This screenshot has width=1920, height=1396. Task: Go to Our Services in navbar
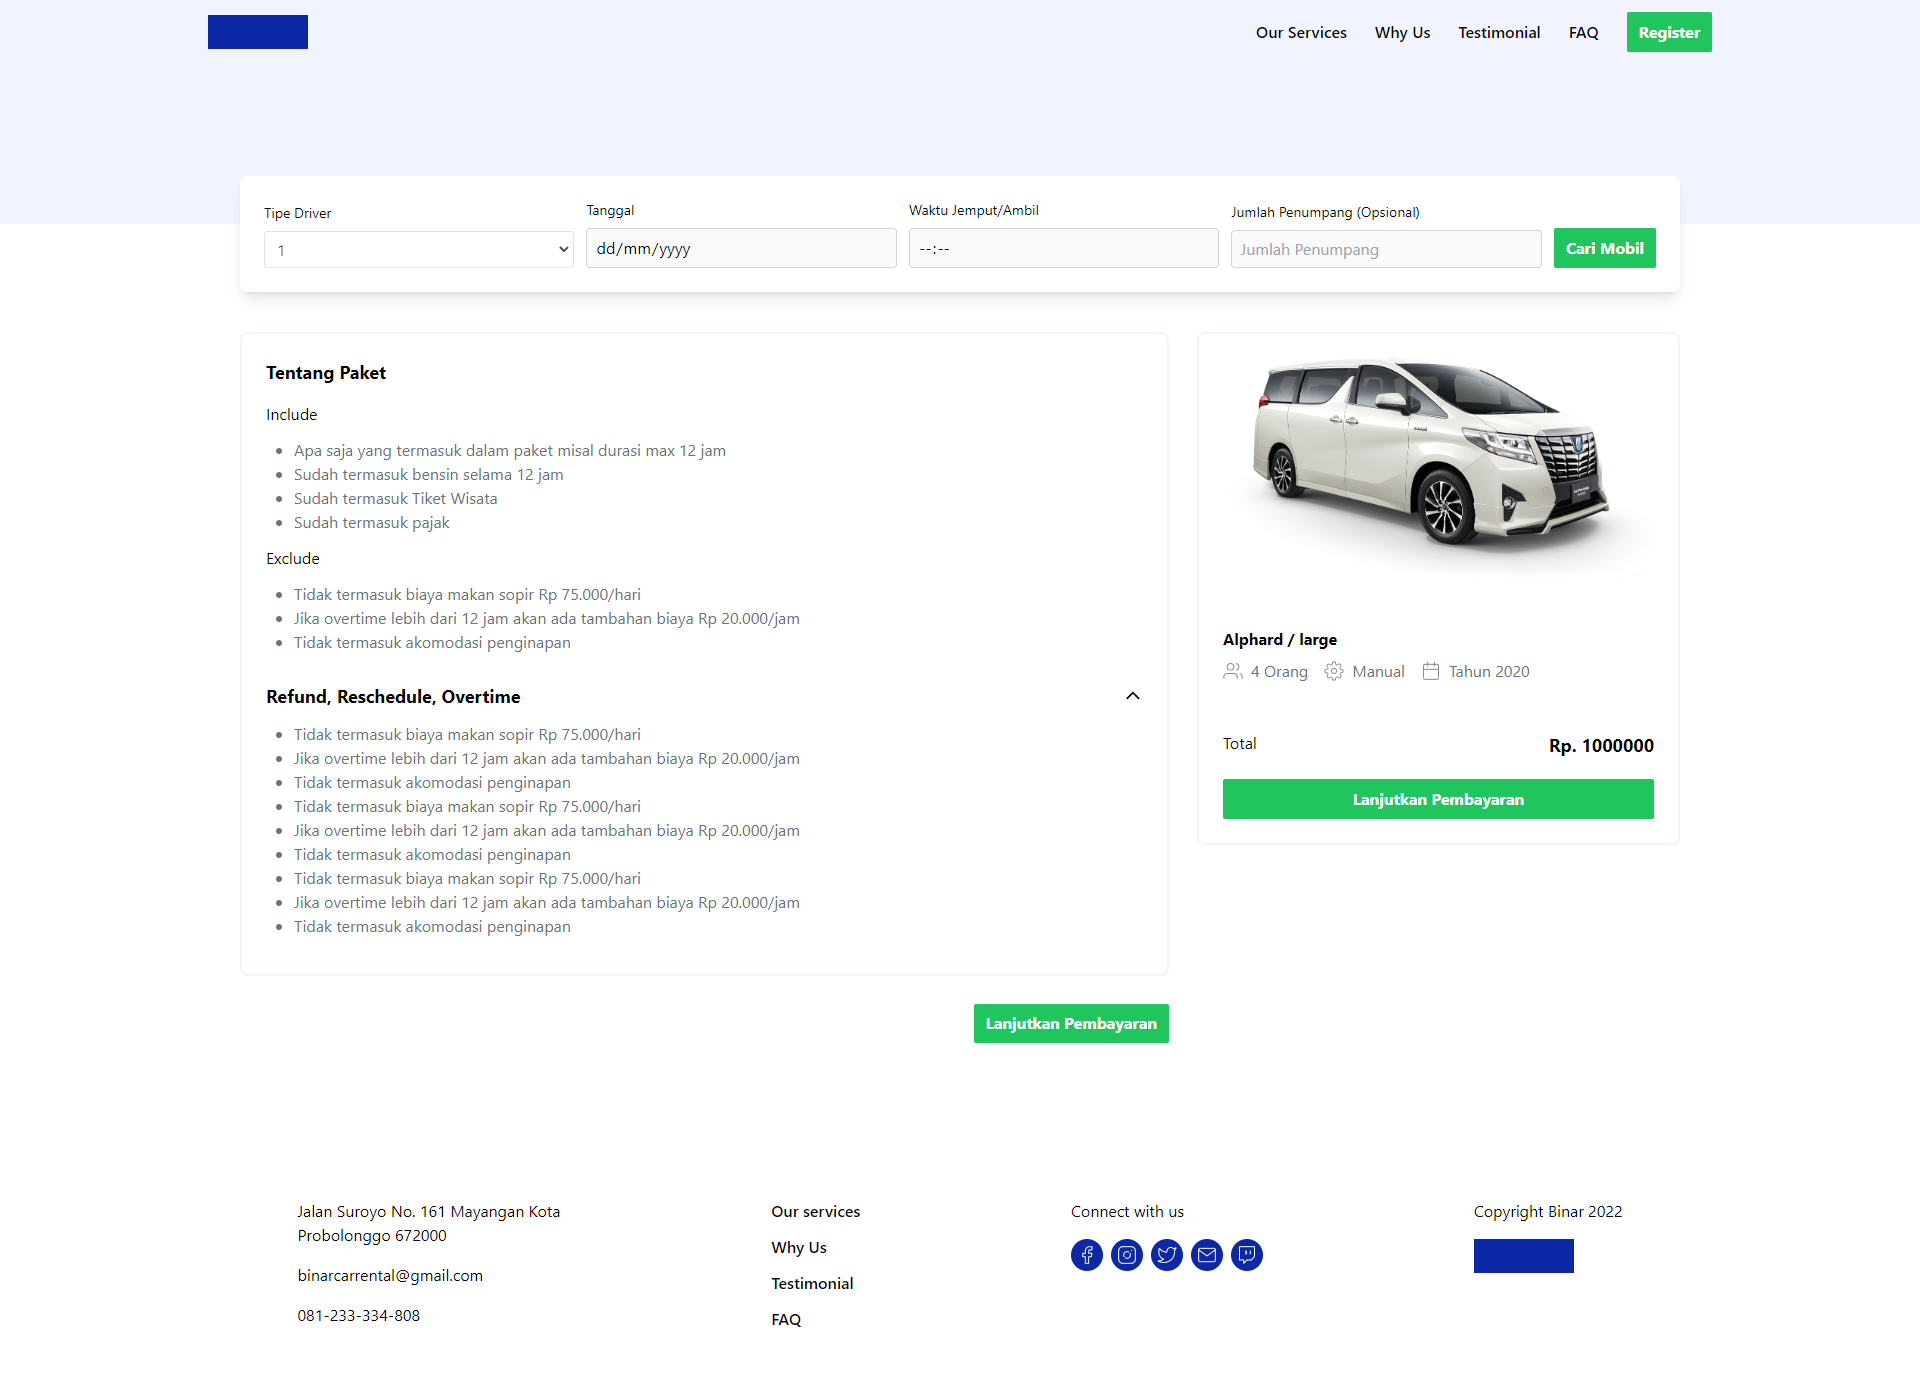(x=1301, y=32)
